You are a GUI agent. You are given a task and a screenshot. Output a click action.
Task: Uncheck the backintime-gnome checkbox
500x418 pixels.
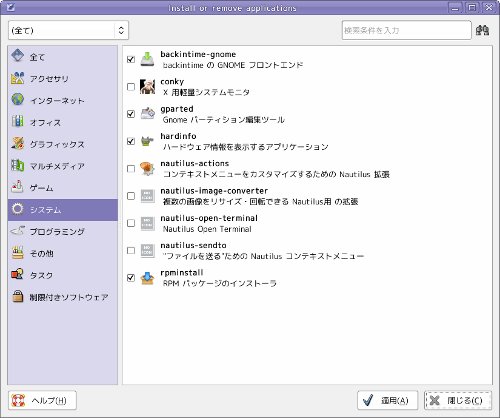click(131, 60)
